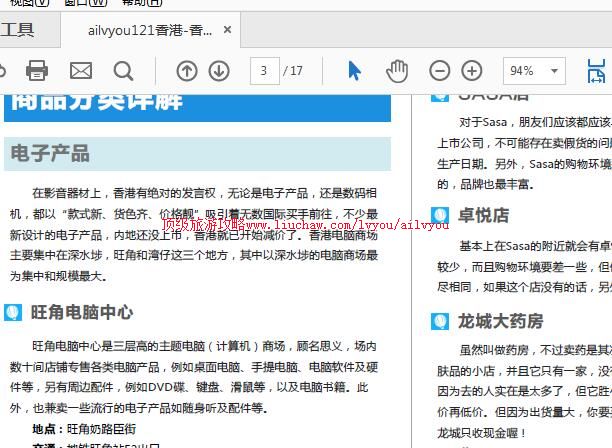The height and width of the screenshot is (448, 612).
Task: Click the fit page width icon
Action: point(596,70)
